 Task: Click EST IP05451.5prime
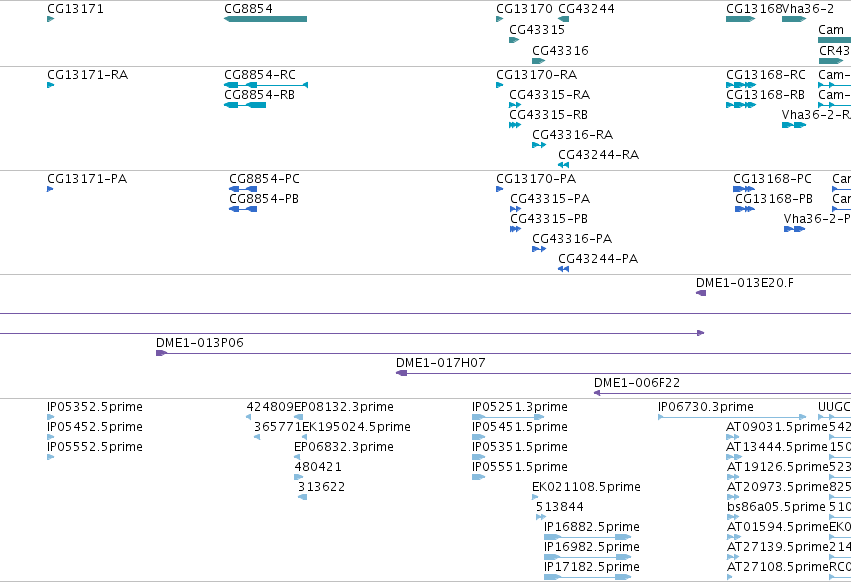point(520,427)
